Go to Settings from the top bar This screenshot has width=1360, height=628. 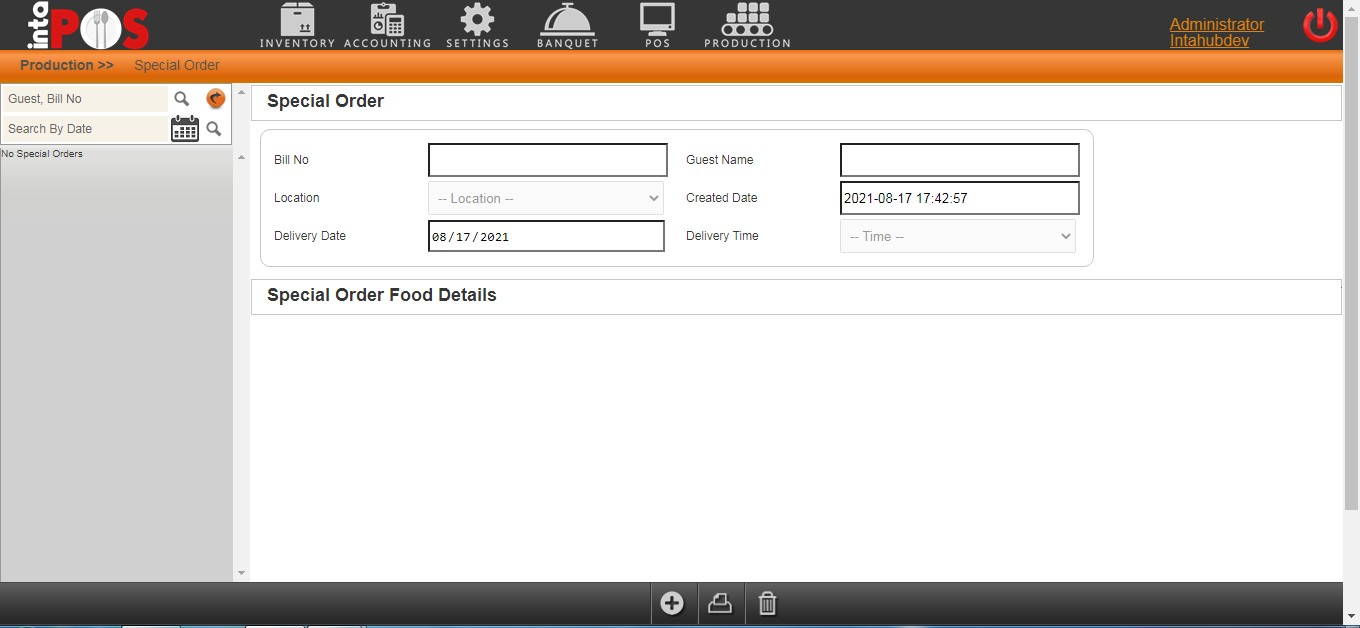(477, 26)
